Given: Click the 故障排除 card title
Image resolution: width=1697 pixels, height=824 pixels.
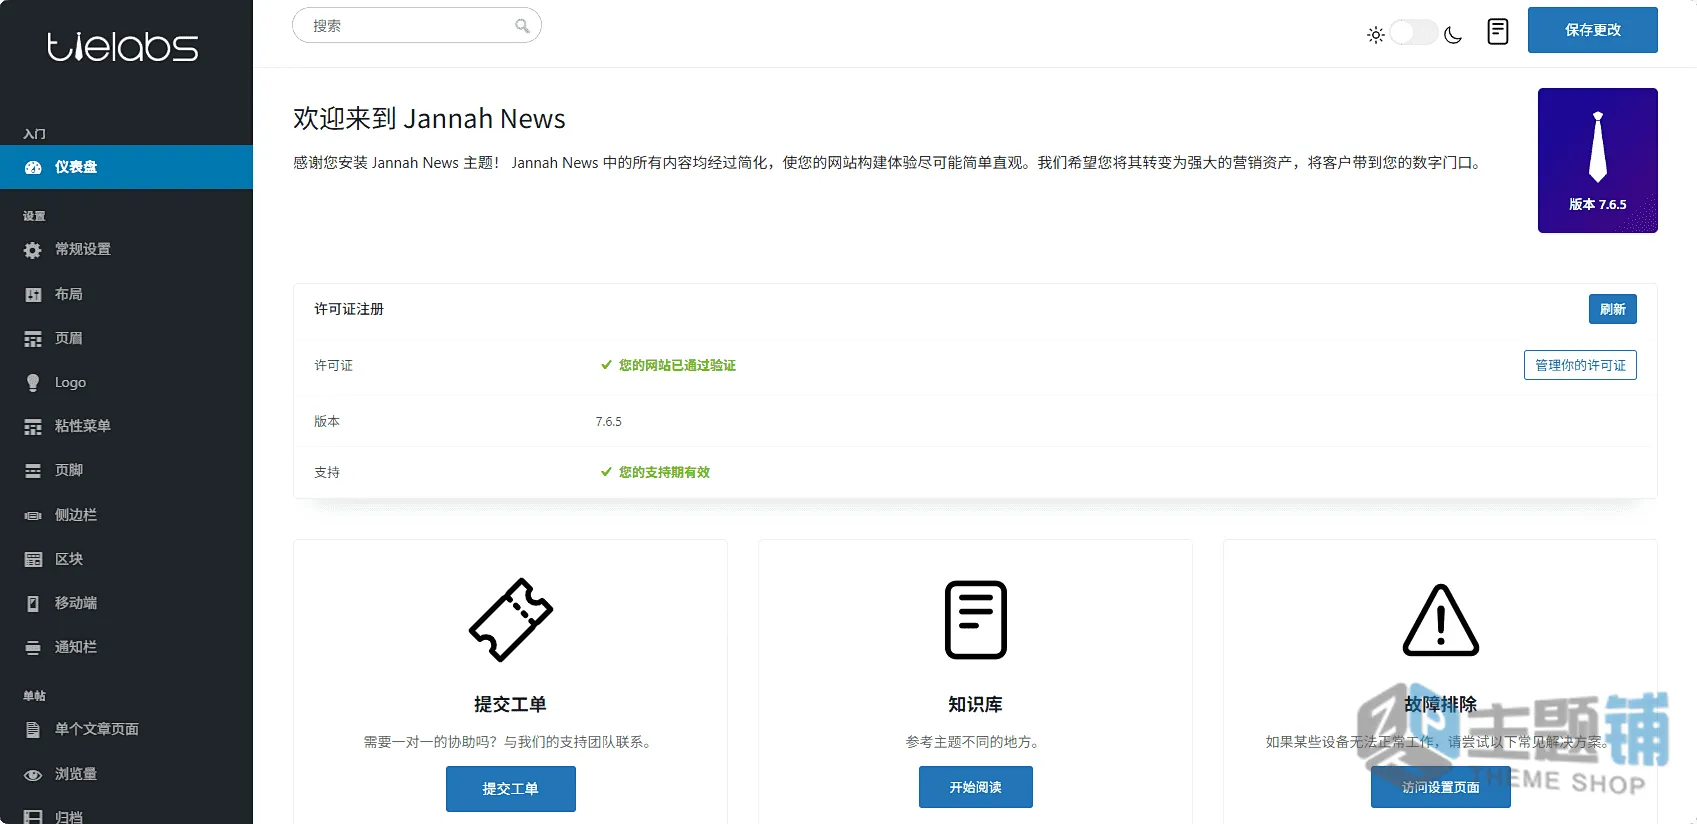Looking at the screenshot, I should click(x=1441, y=704).
